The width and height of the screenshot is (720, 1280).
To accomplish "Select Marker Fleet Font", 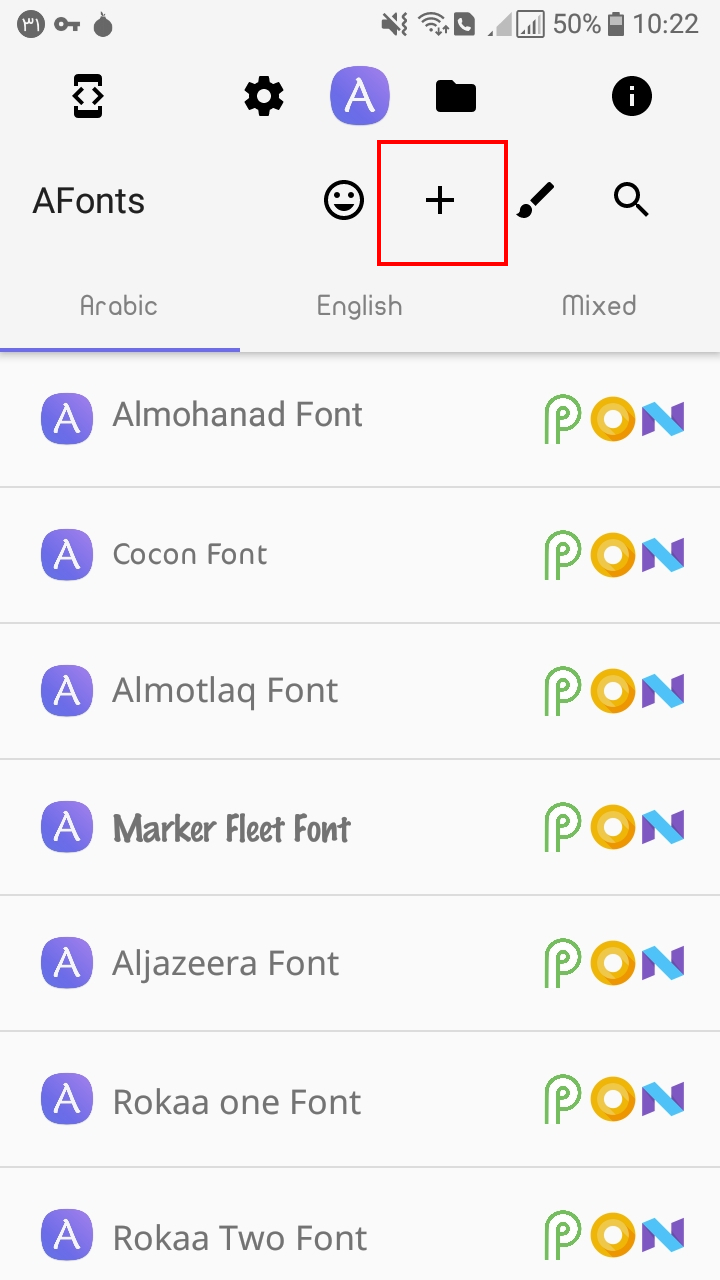I will tap(231, 828).
